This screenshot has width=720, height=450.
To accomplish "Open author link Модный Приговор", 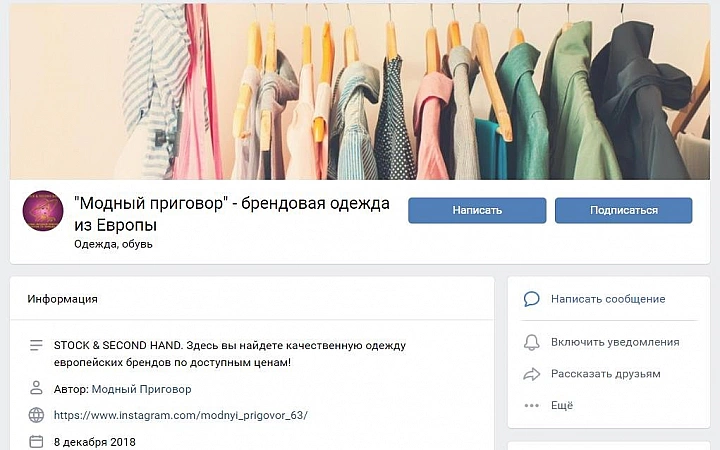I will coord(141,389).
